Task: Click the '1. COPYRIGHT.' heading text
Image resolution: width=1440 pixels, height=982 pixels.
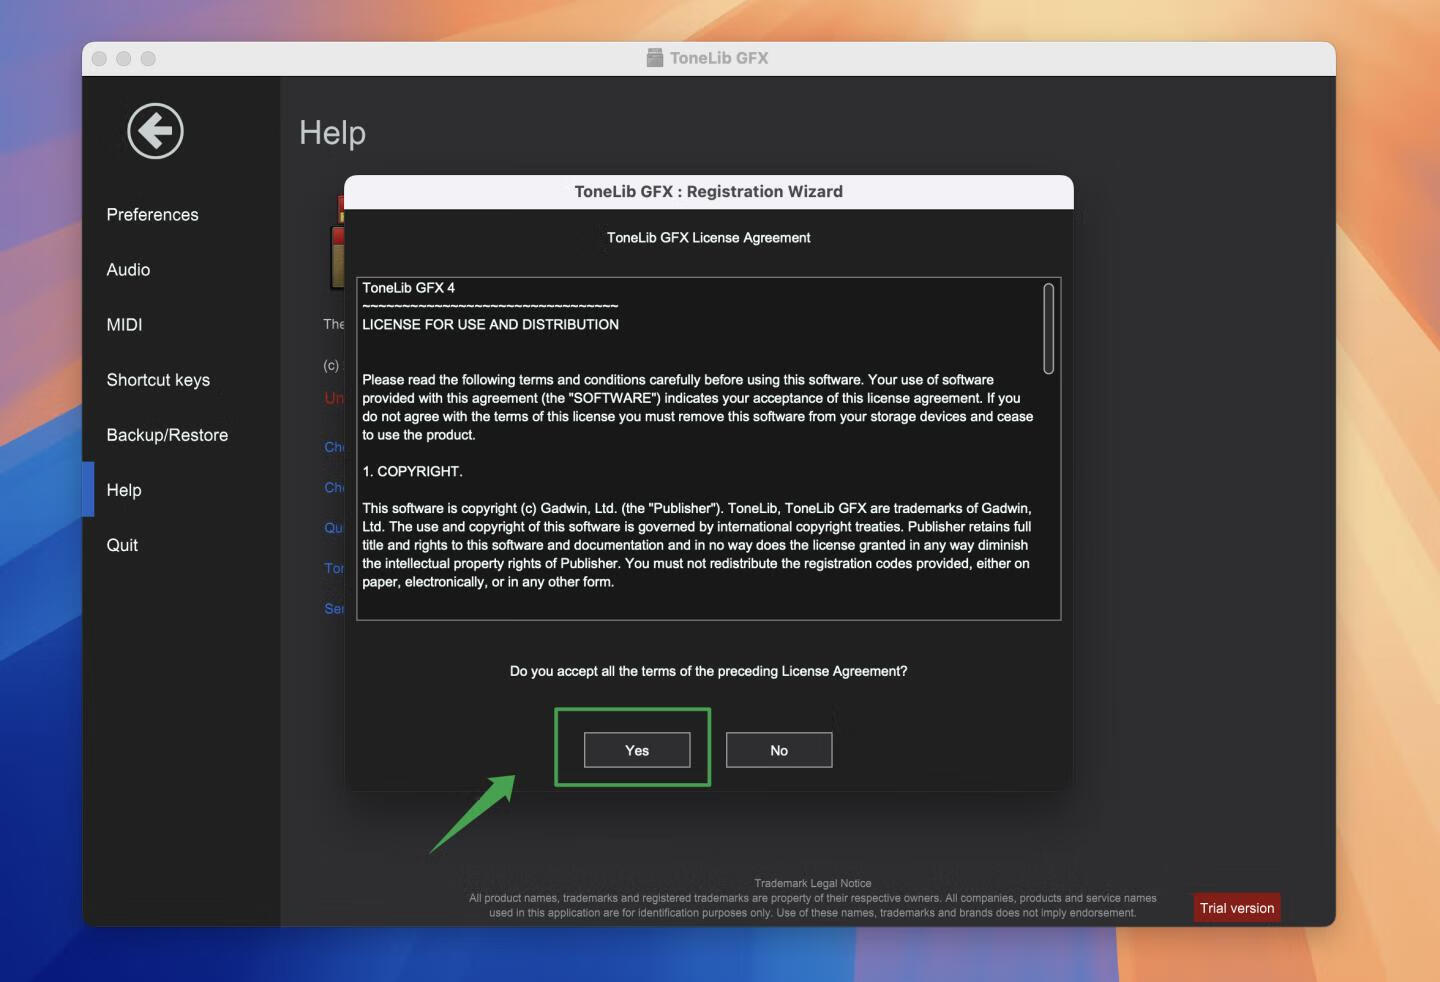Action: pos(412,471)
